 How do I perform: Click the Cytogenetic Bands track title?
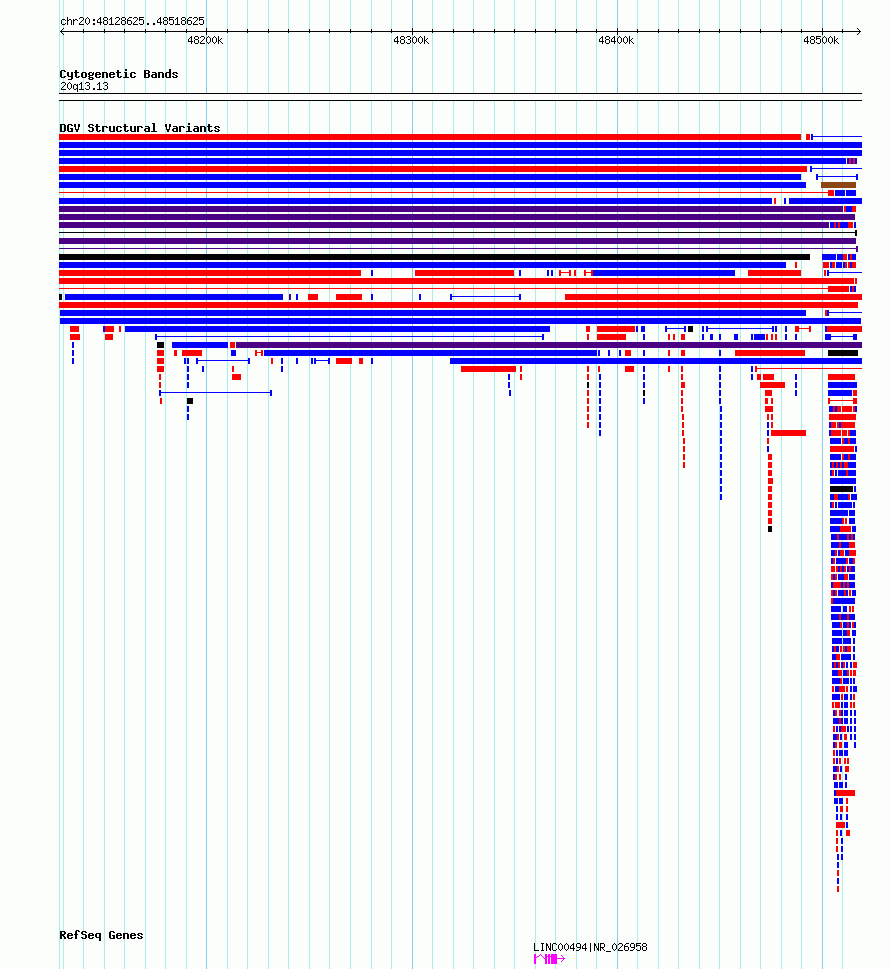[x=119, y=74]
